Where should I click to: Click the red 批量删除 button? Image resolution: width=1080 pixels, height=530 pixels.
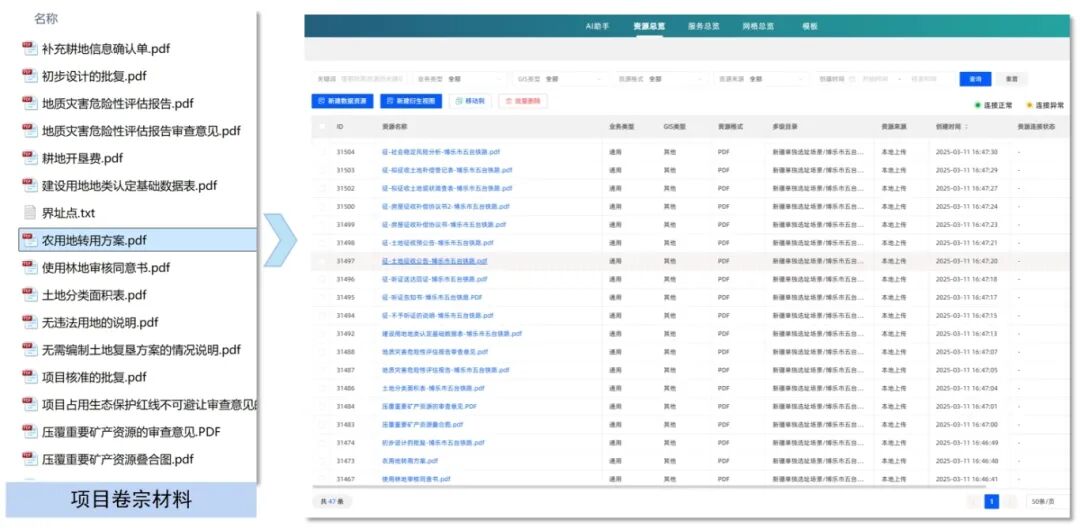(523, 101)
